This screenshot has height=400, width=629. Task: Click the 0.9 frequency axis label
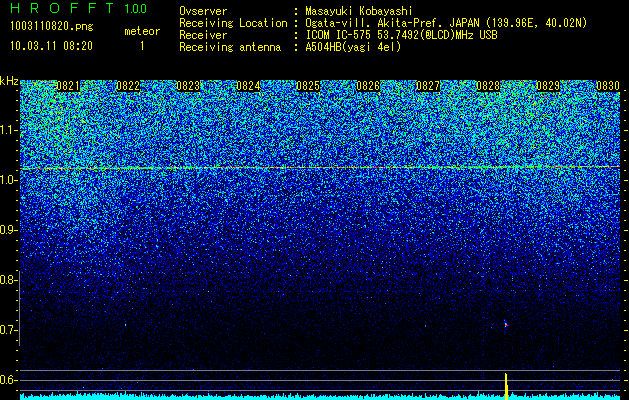pos(7,230)
